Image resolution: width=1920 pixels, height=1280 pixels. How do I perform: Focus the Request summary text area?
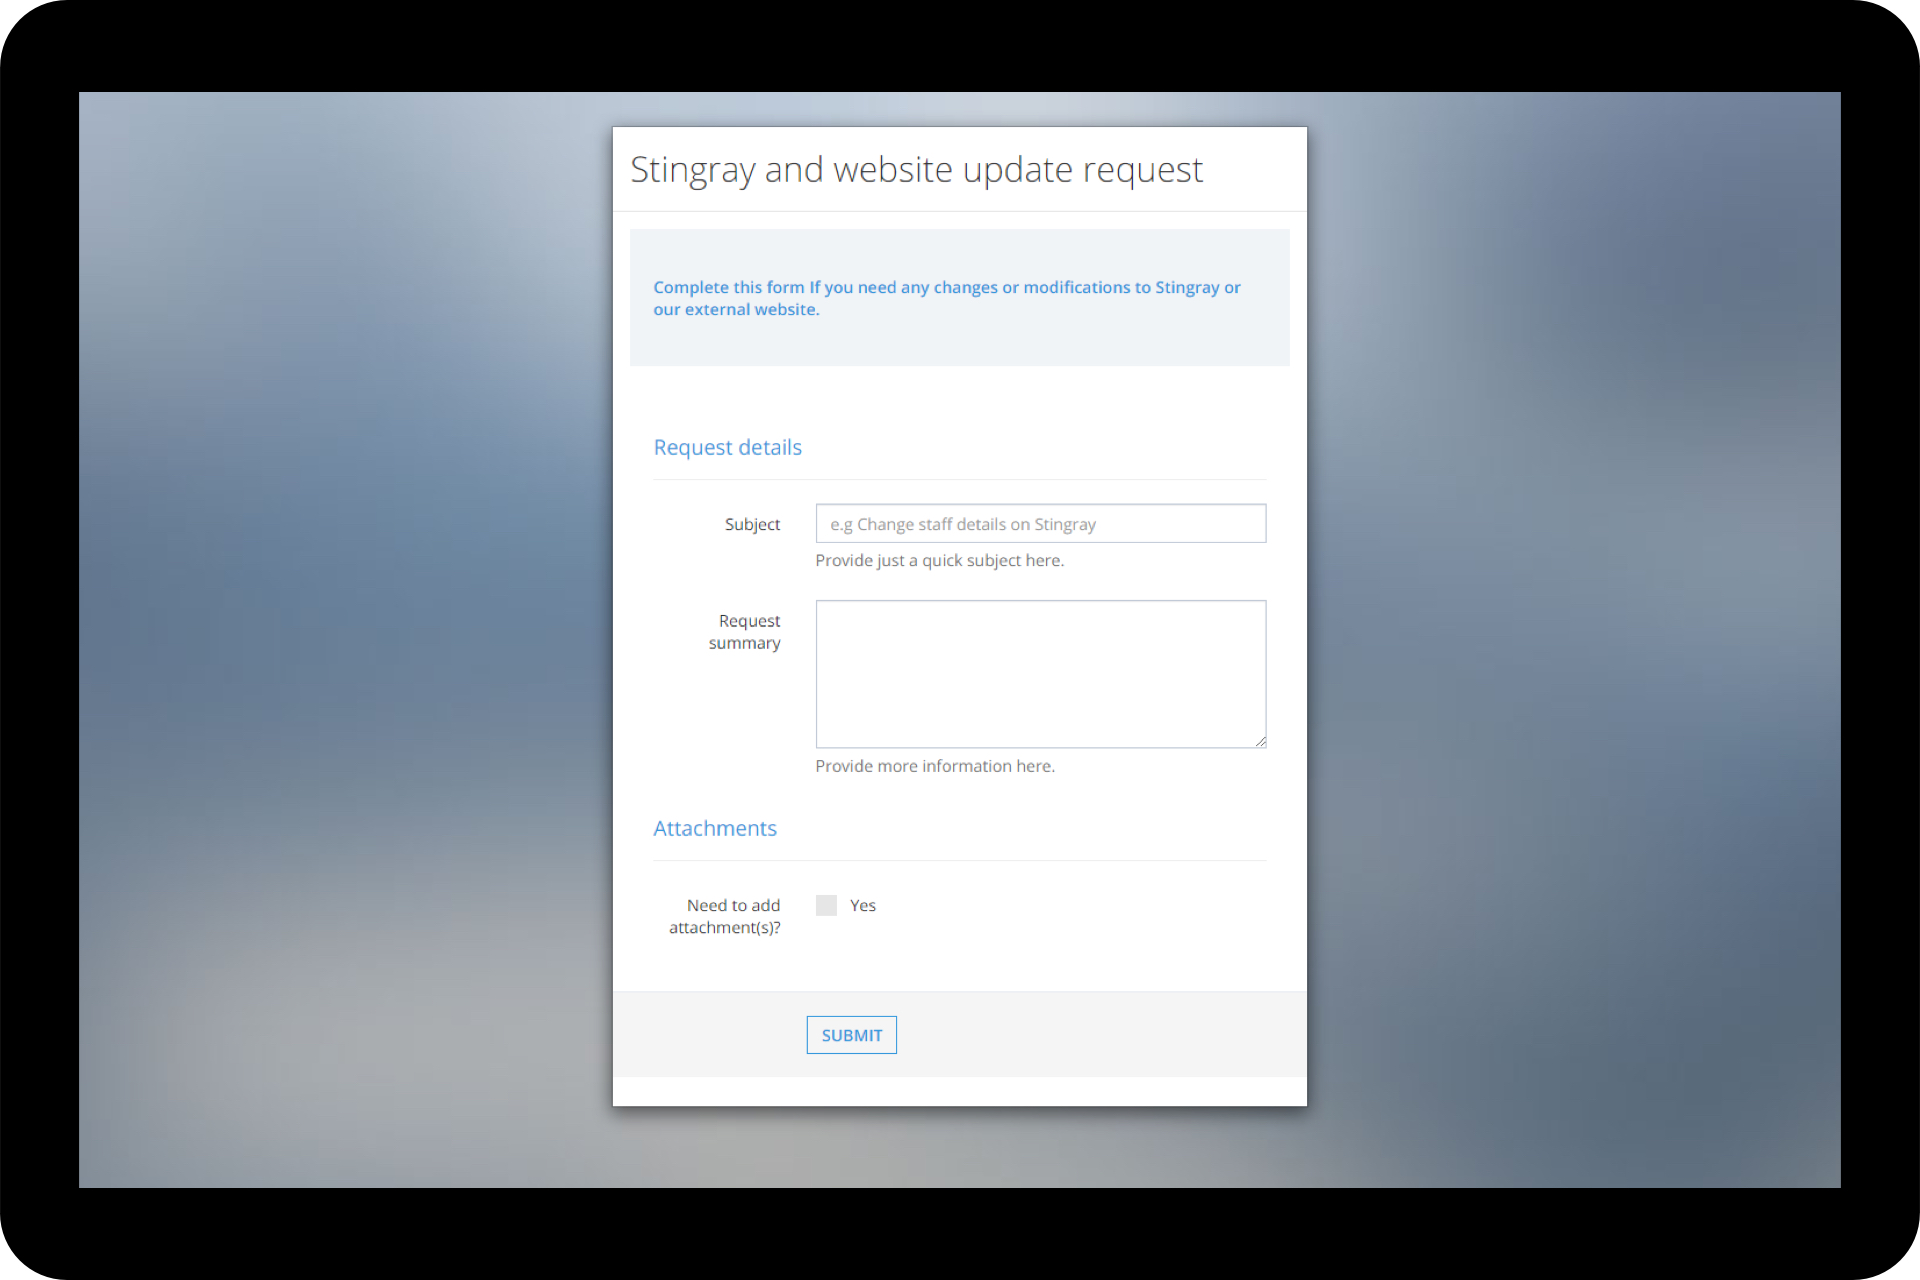pos(1040,673)
